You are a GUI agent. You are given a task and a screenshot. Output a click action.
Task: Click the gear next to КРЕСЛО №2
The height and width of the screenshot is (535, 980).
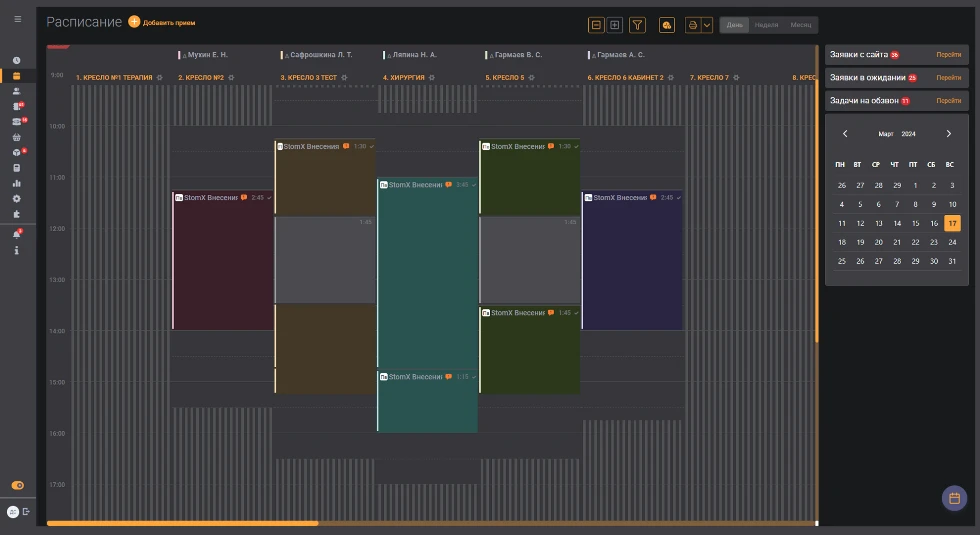(x=231, y=77)
